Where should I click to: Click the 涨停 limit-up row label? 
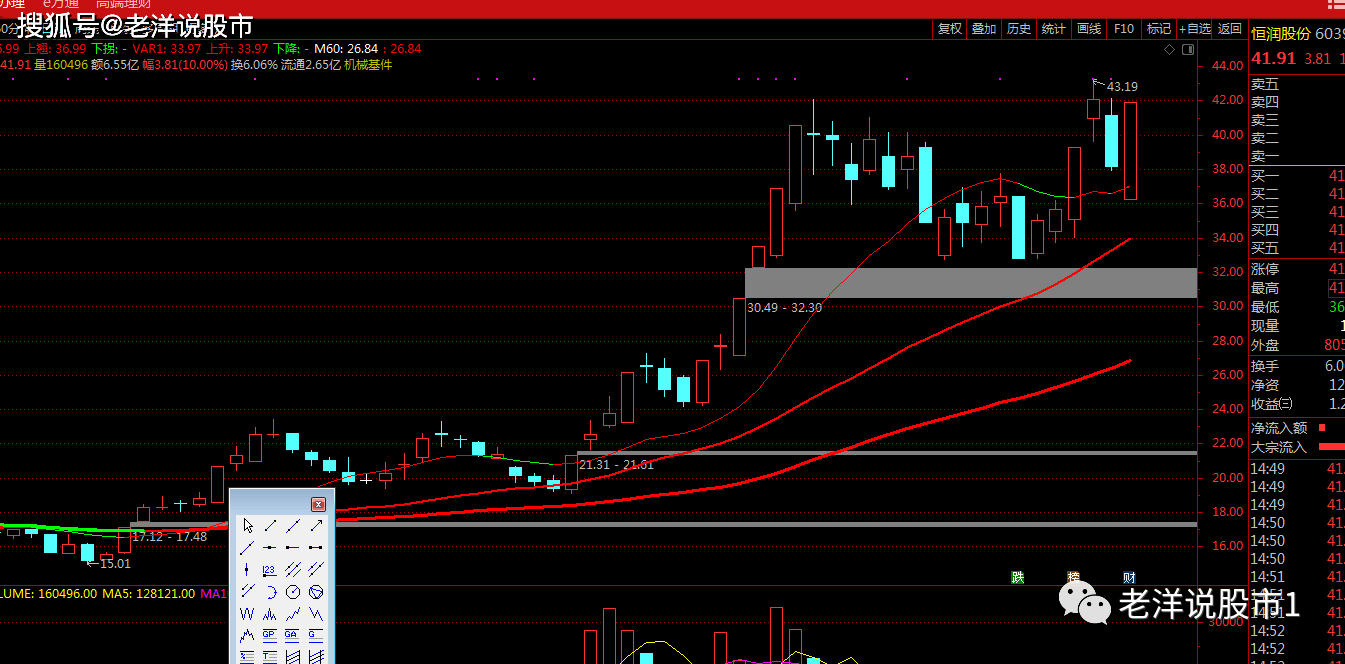point(1265,270)
